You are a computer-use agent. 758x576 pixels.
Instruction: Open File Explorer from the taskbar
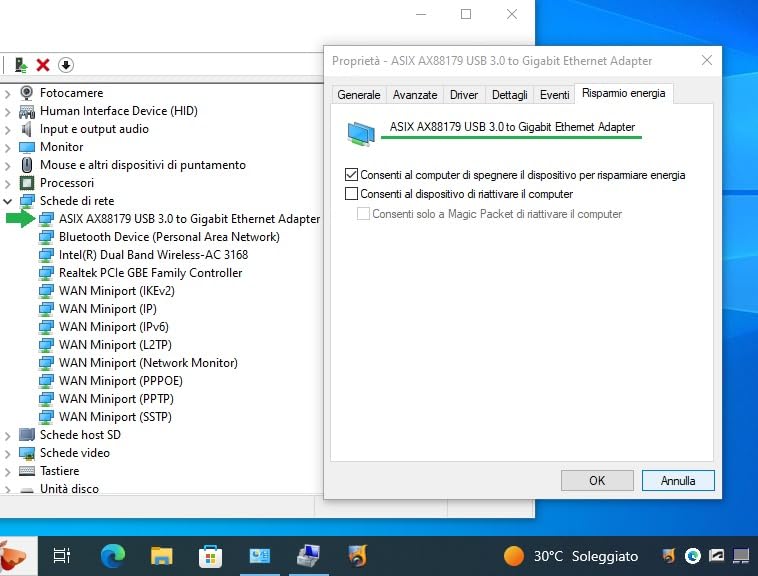[161, 556]
